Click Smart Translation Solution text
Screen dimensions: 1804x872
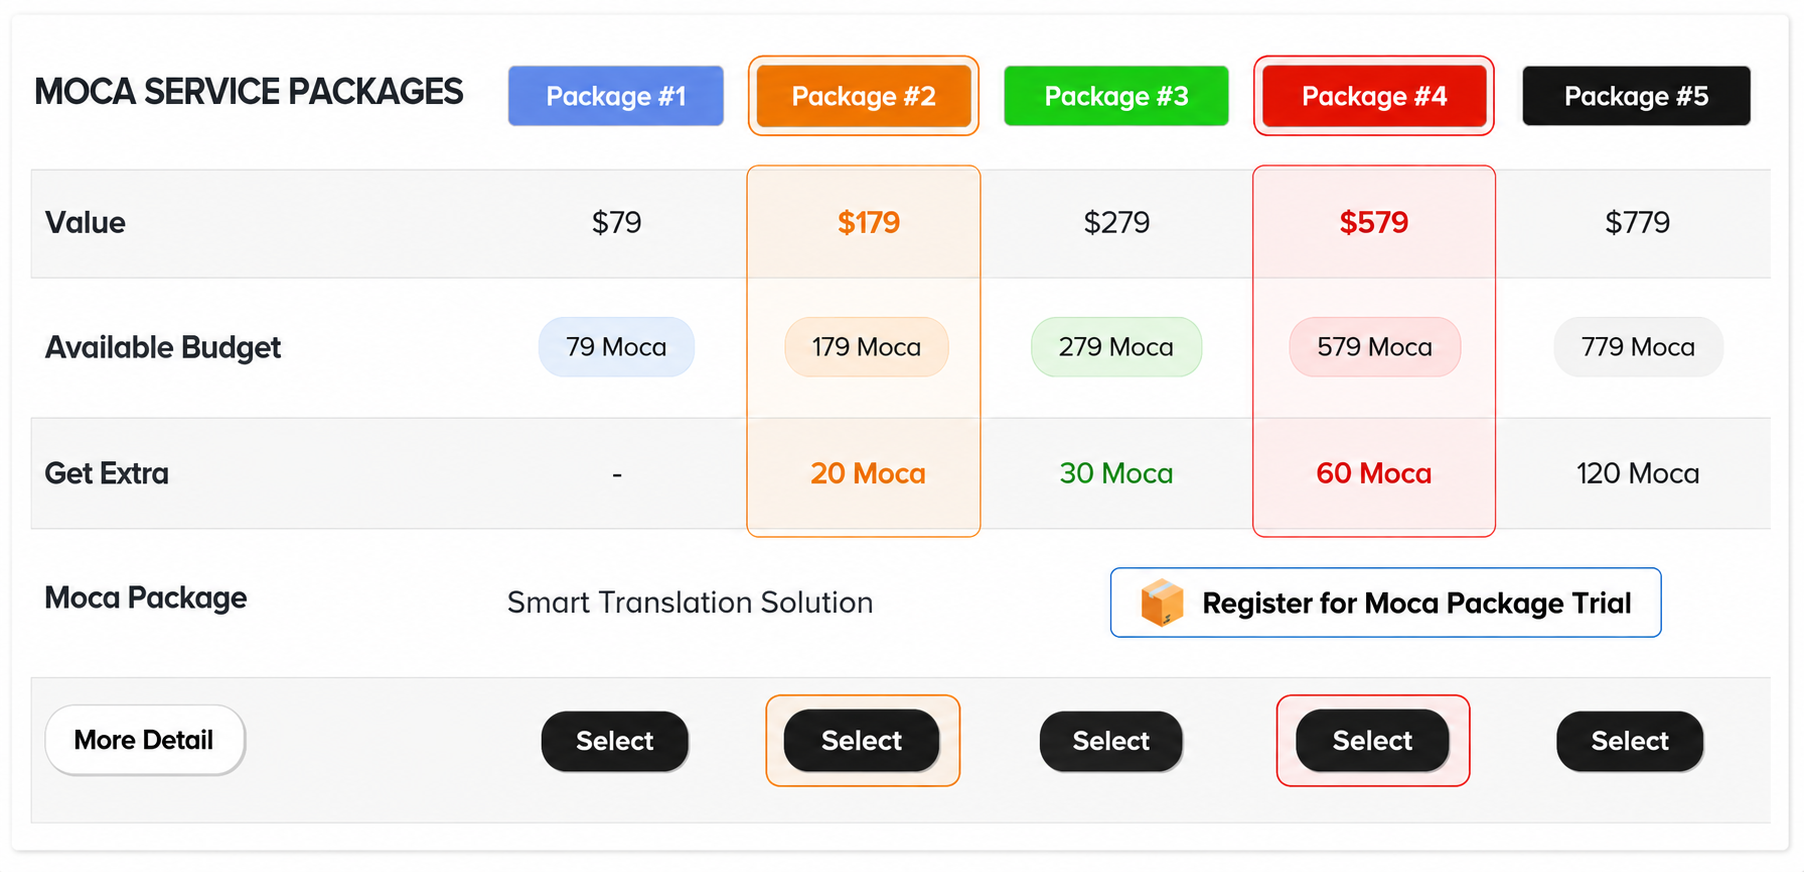click(690, 603)
